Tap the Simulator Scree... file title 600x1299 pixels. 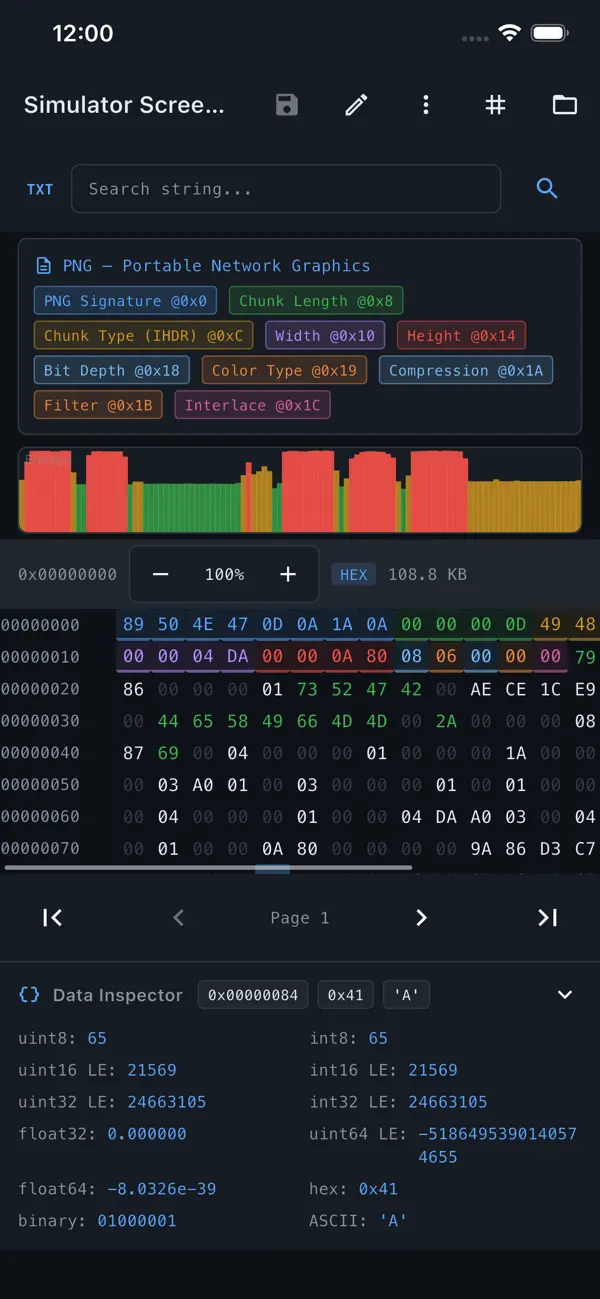(x=124, y=105)
